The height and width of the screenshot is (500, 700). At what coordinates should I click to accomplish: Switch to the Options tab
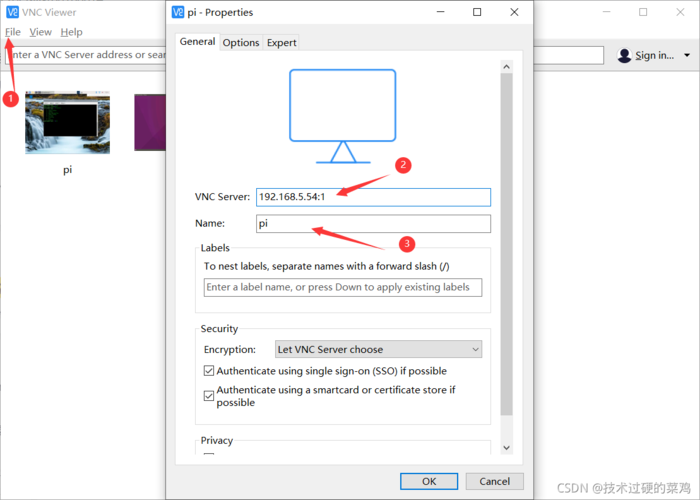point(241,42)
